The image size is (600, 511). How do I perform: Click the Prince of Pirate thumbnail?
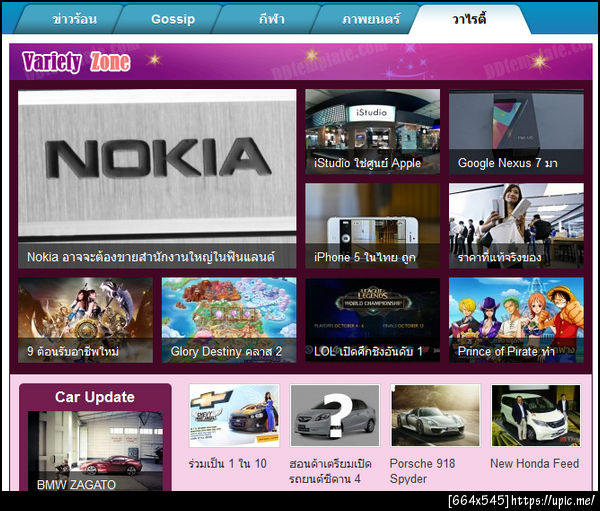[x=516, y=320]
